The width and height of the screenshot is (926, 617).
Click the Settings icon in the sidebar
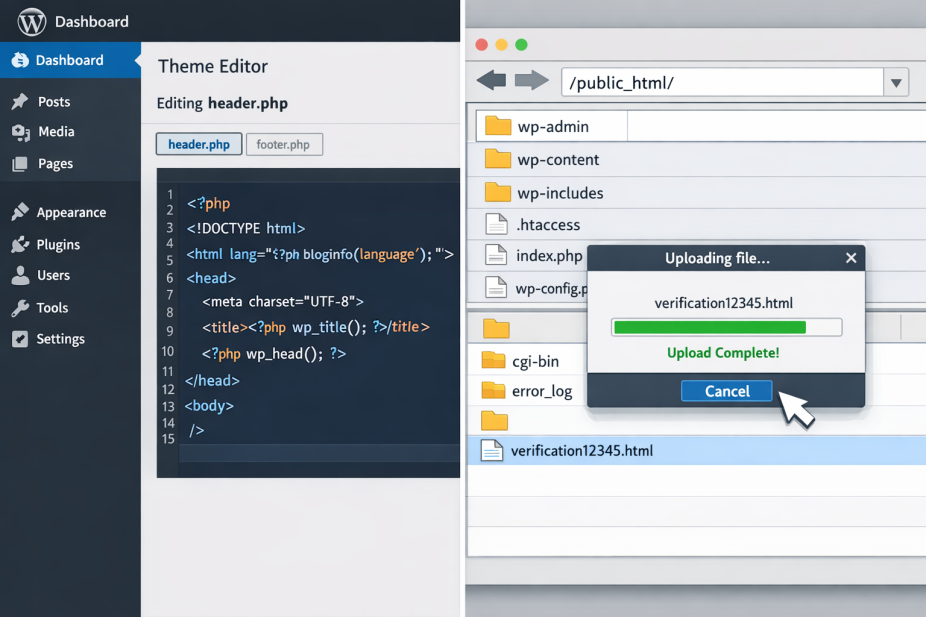[20, 339]
